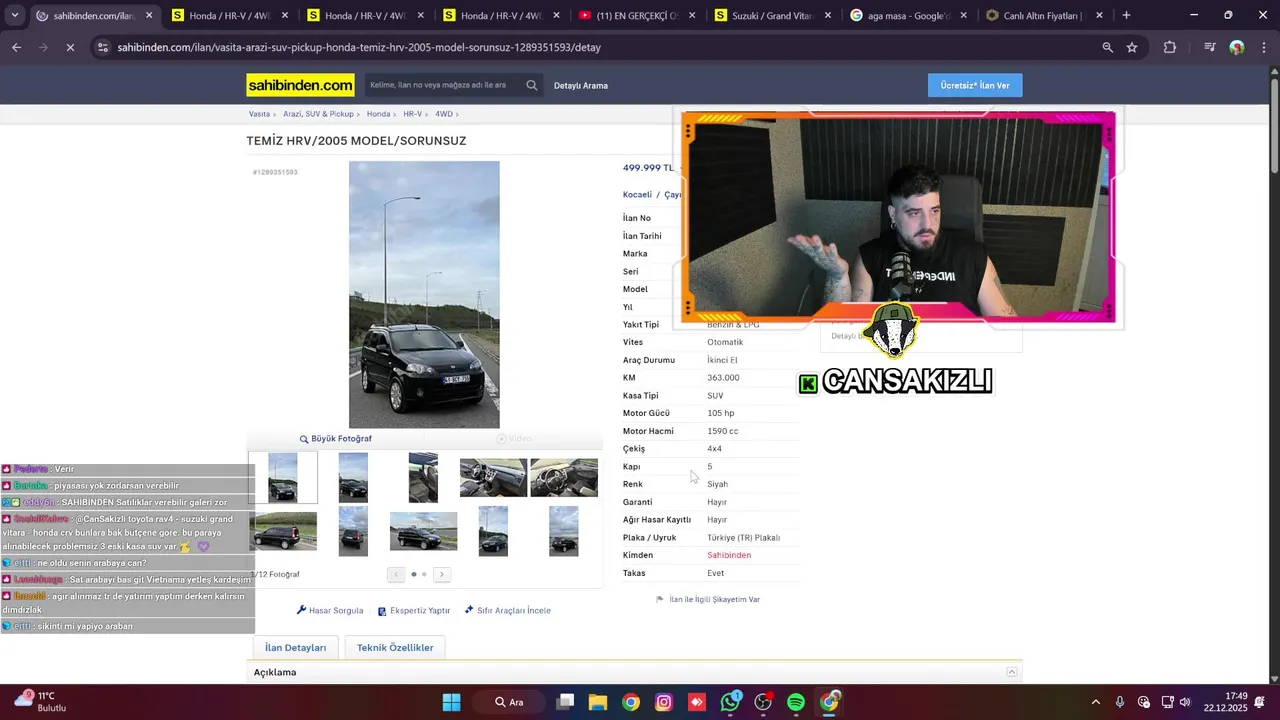
Task: Click the Windows taskbar search box Ara
Action: [511, 702]
